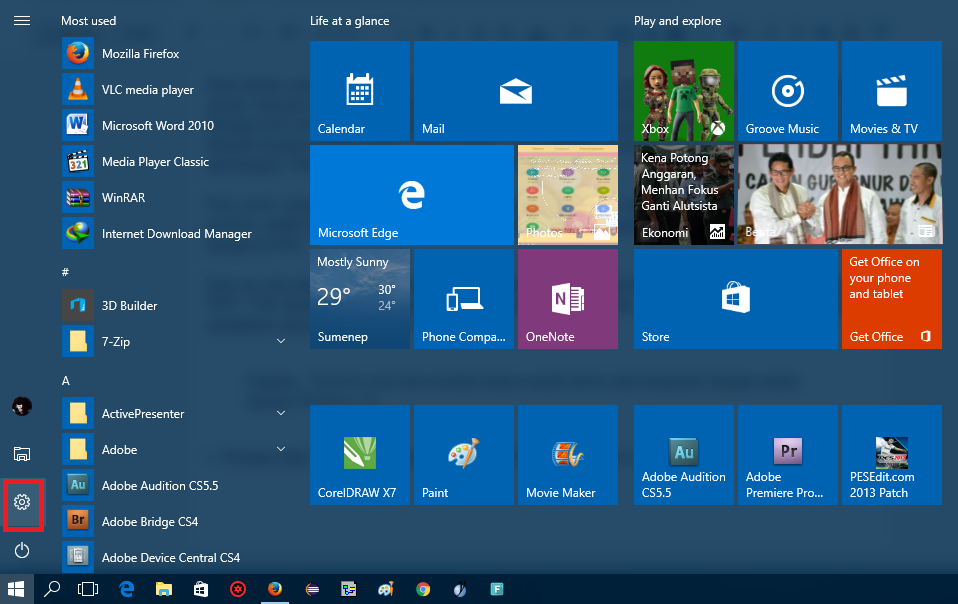Open Adobe Audition CS5.5 in the app list
This screenshot has width=958, height=604.
click(x=175, y=486)
